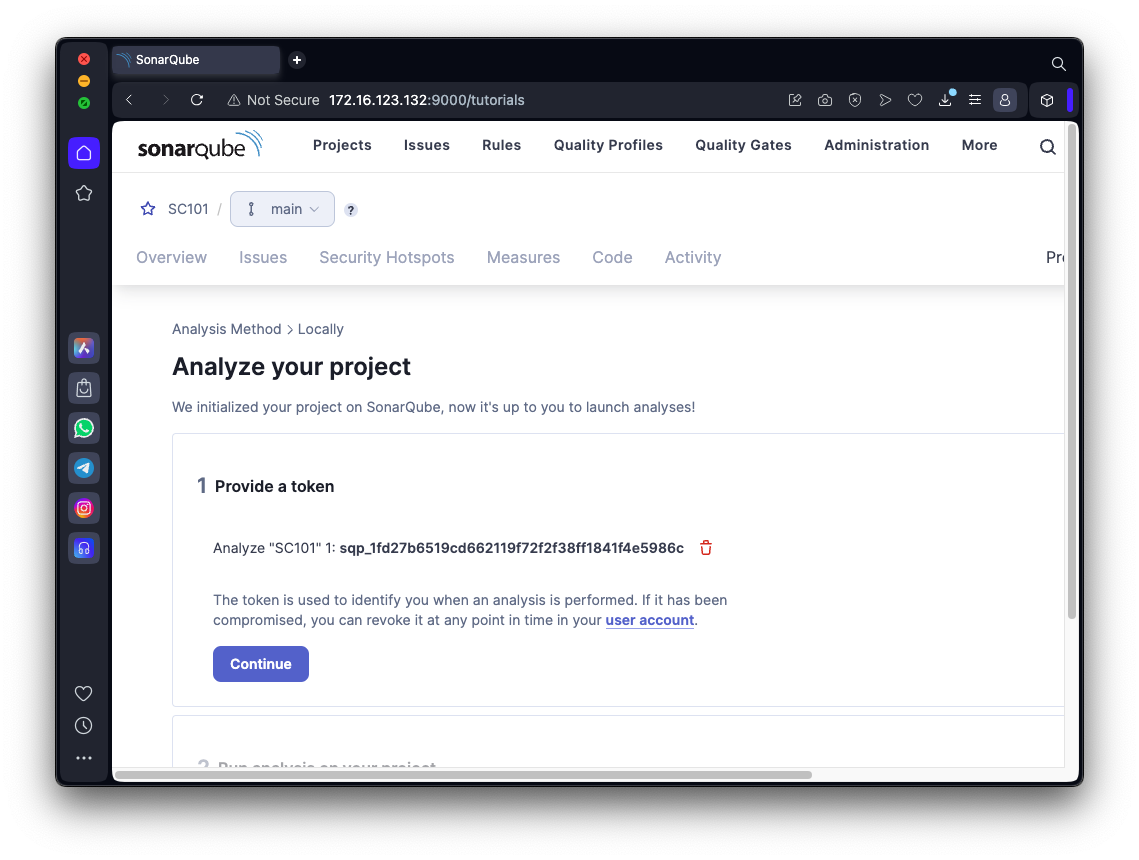Image resolution: width=1139 pixels, height=860 pixels.
Task: Click the vertical page scrollbar
Action: 1071,372
